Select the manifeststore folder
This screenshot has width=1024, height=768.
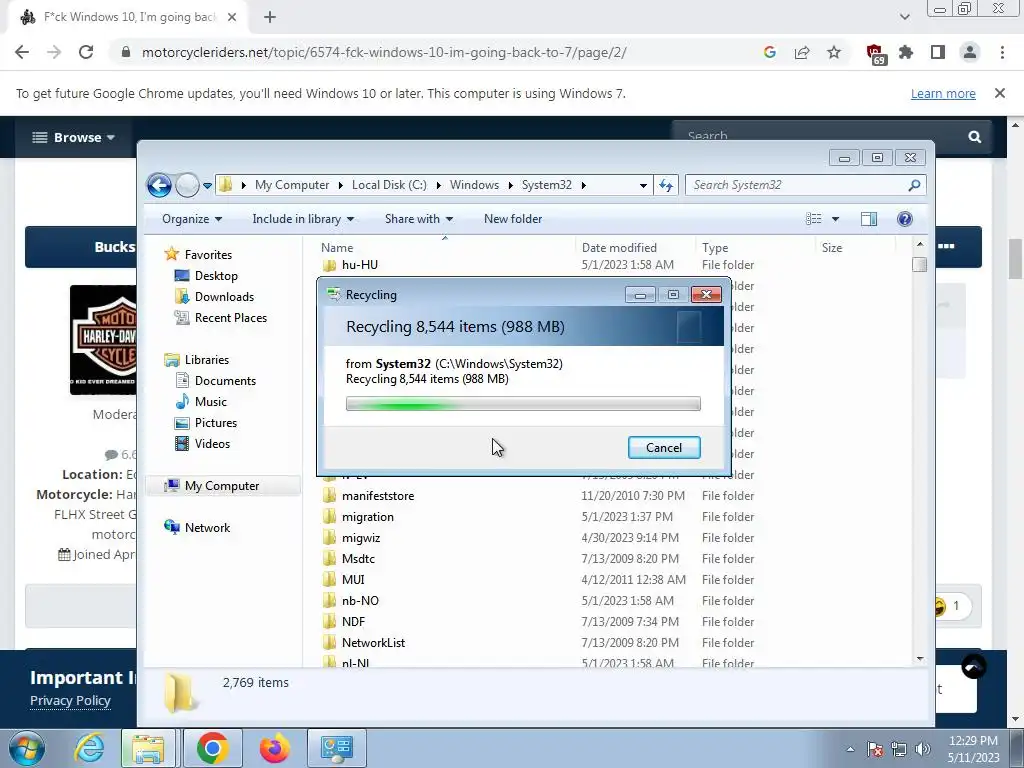pyautogui.click(x=377, y=496)
